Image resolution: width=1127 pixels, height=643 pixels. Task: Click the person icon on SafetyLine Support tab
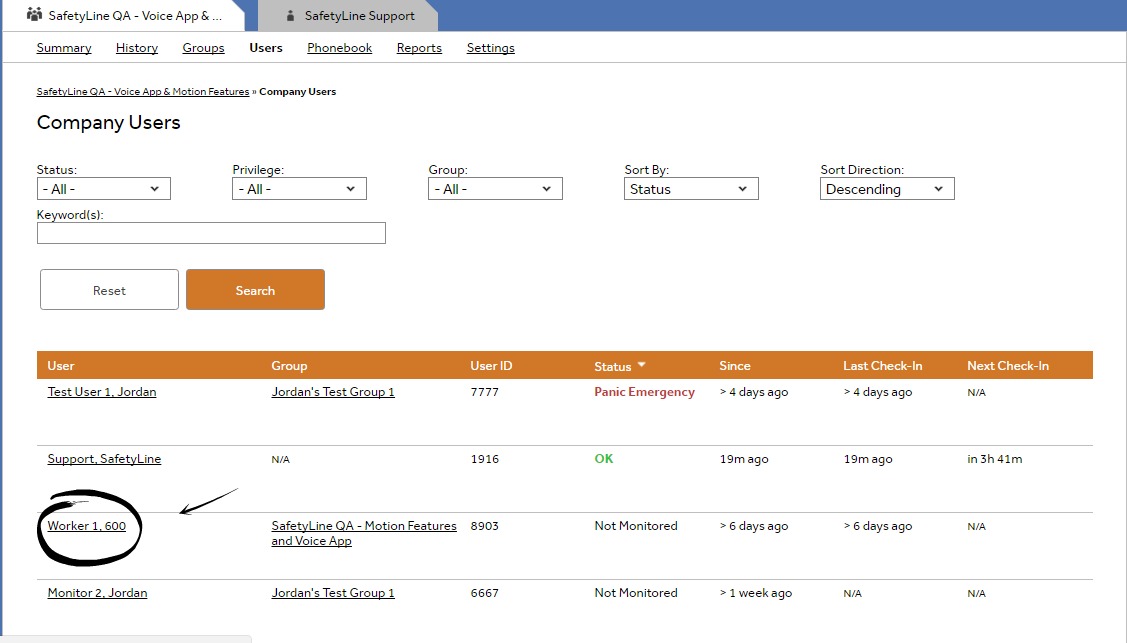(x=290, y=16)
